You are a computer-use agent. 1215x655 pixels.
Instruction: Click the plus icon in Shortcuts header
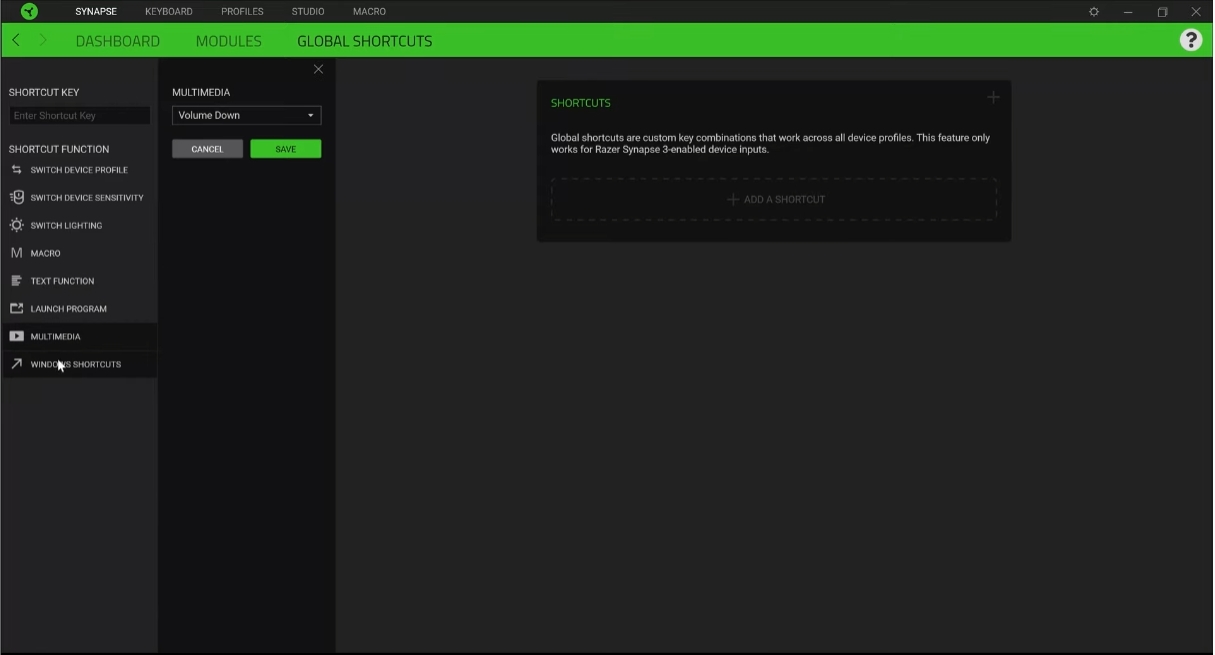pyautogui.click(x=993, y=97)
